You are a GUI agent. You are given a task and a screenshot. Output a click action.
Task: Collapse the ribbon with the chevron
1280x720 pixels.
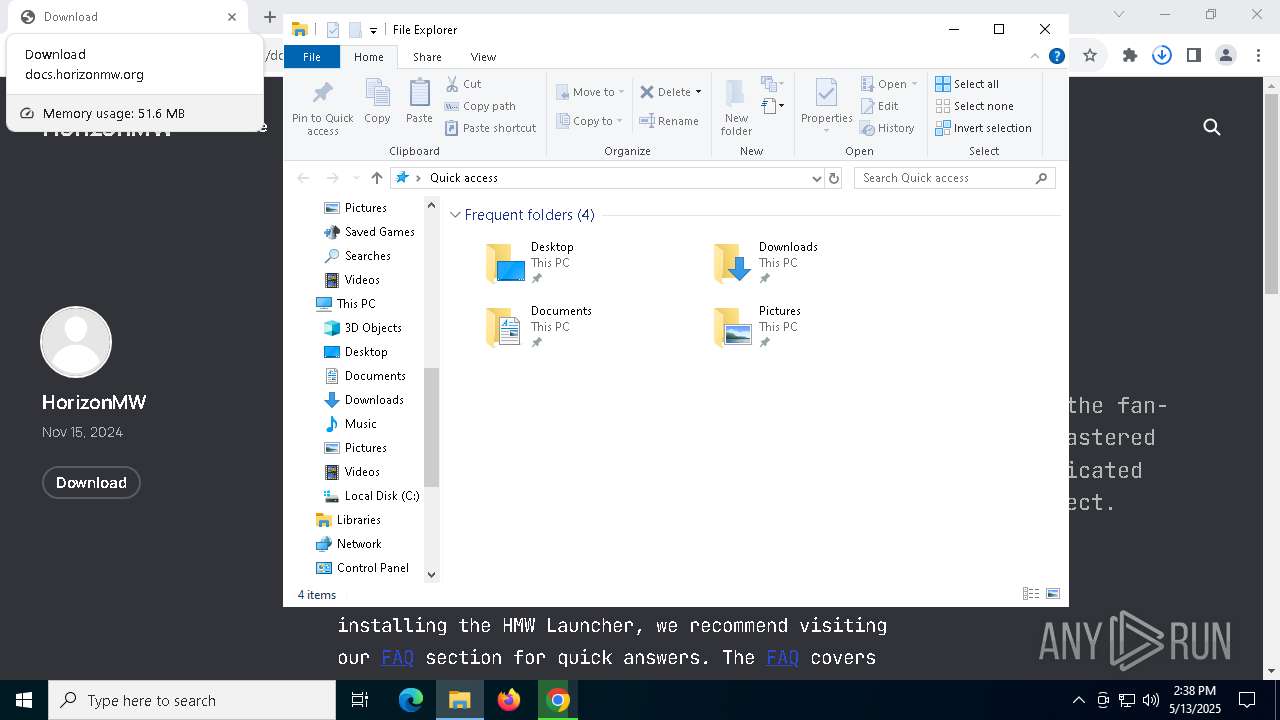1035,56
